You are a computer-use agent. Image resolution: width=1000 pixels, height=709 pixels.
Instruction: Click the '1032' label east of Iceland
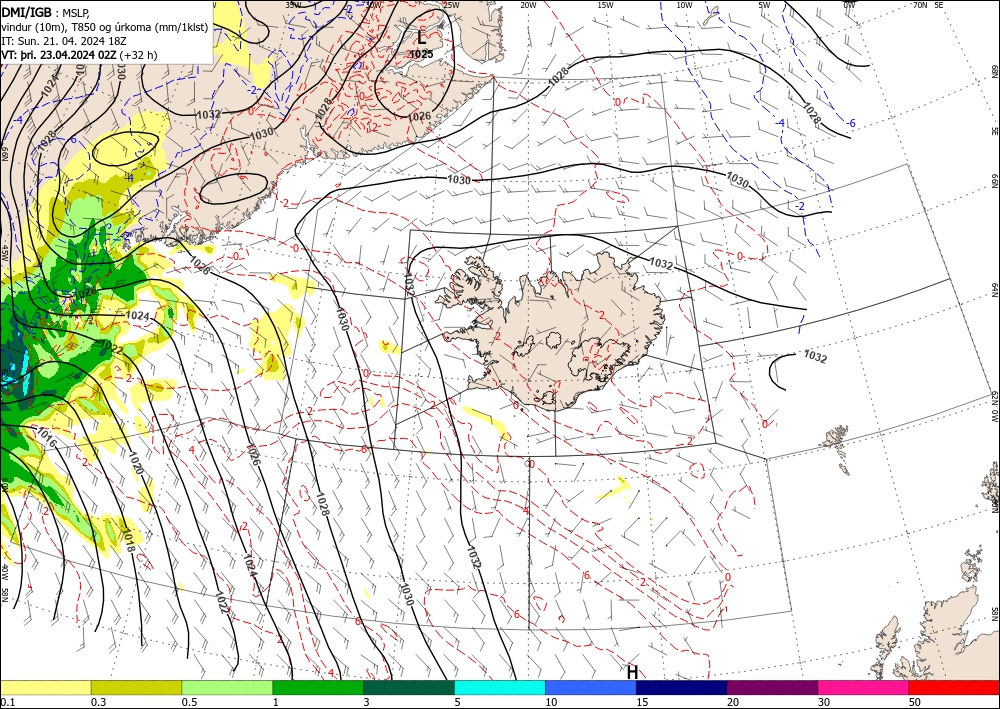pos(815,357)
